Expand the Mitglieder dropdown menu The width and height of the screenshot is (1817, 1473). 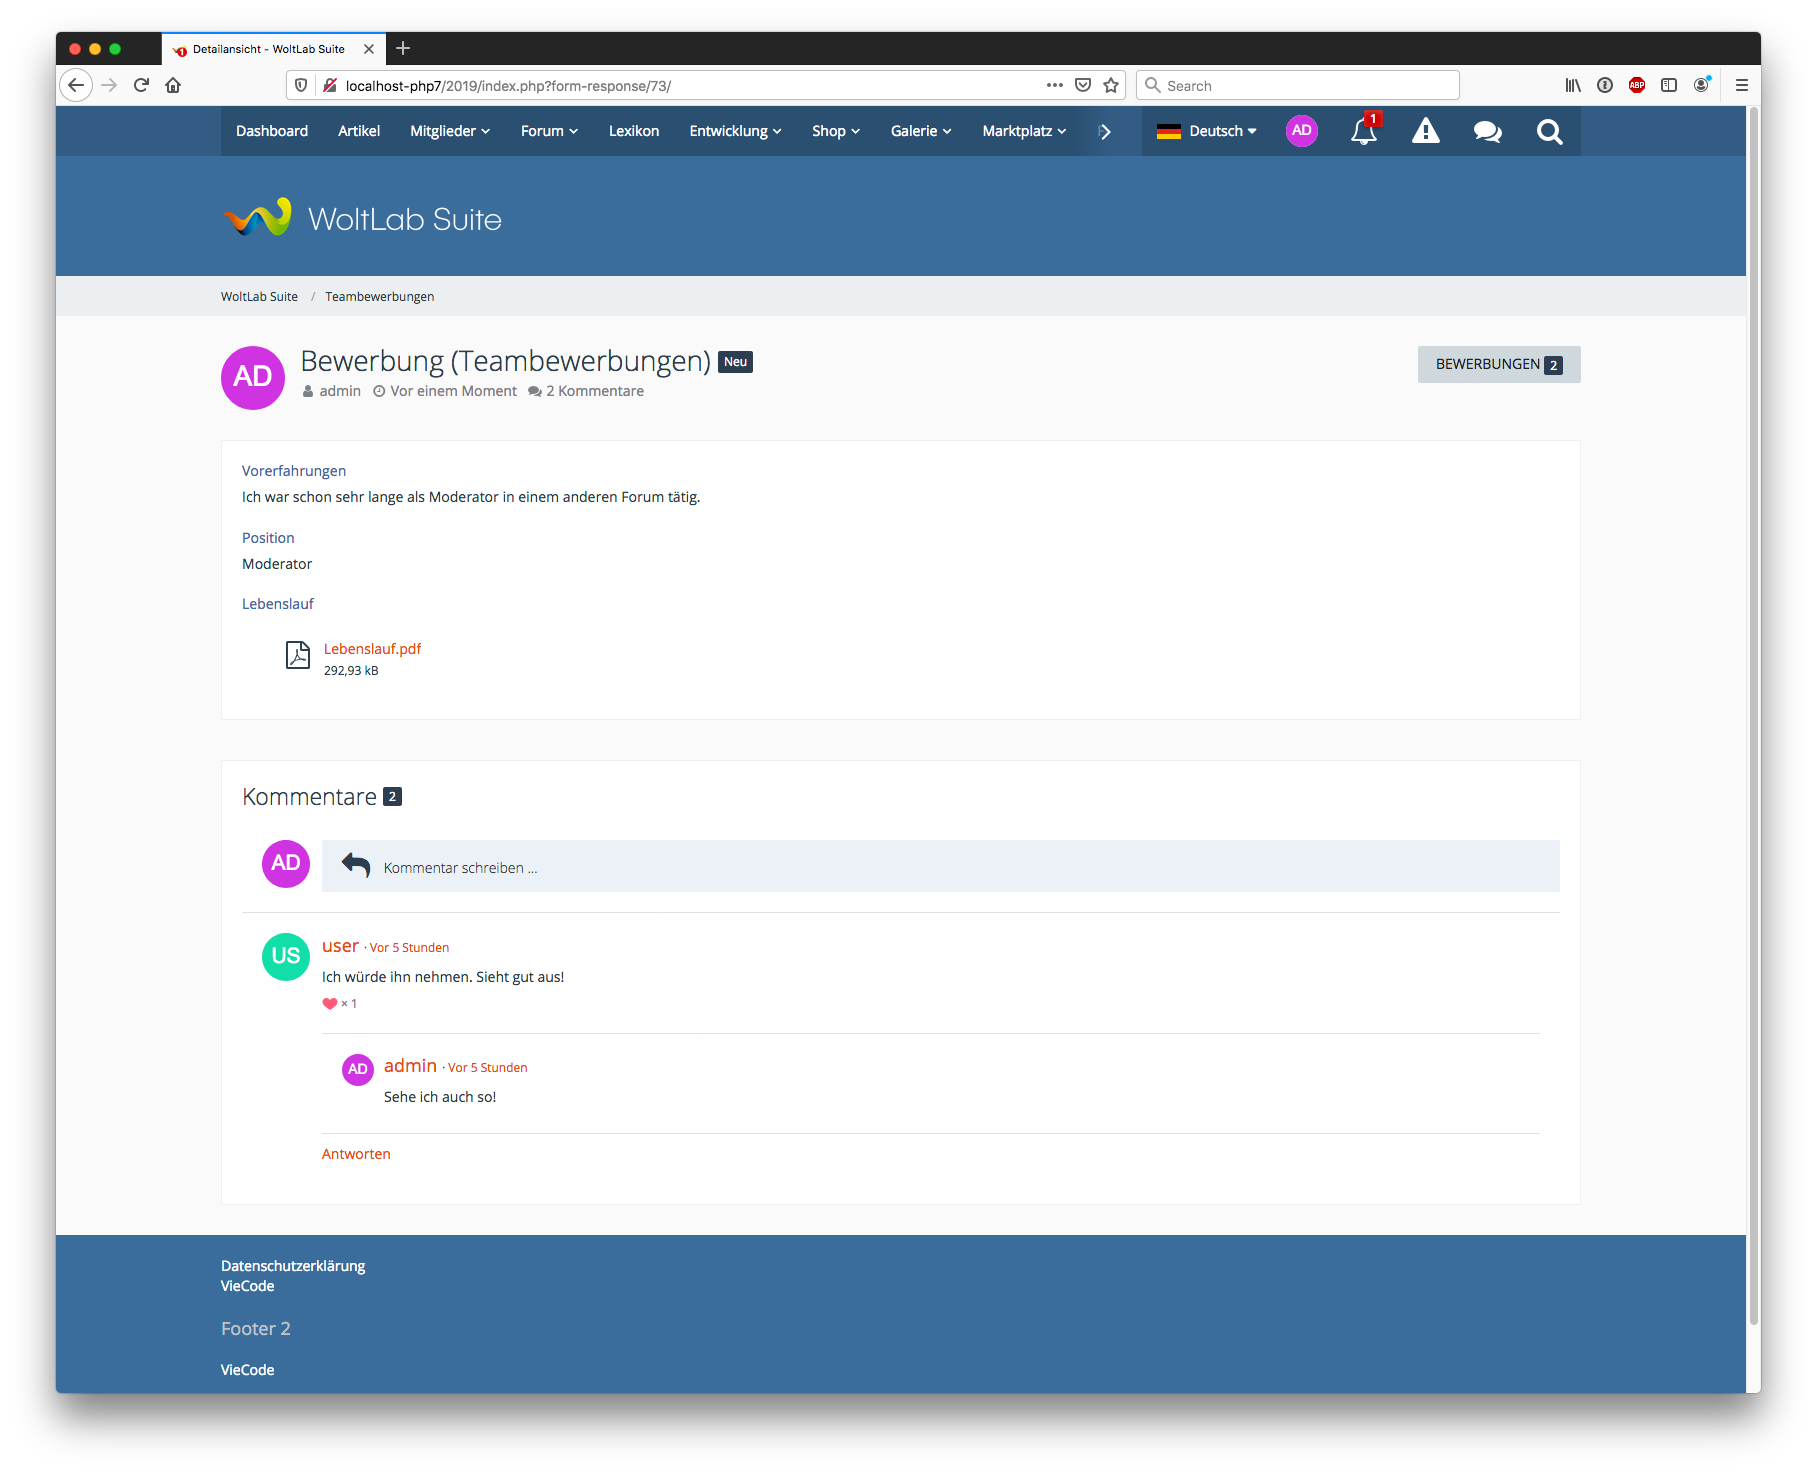pyautogui.click(x=449, y=131)
